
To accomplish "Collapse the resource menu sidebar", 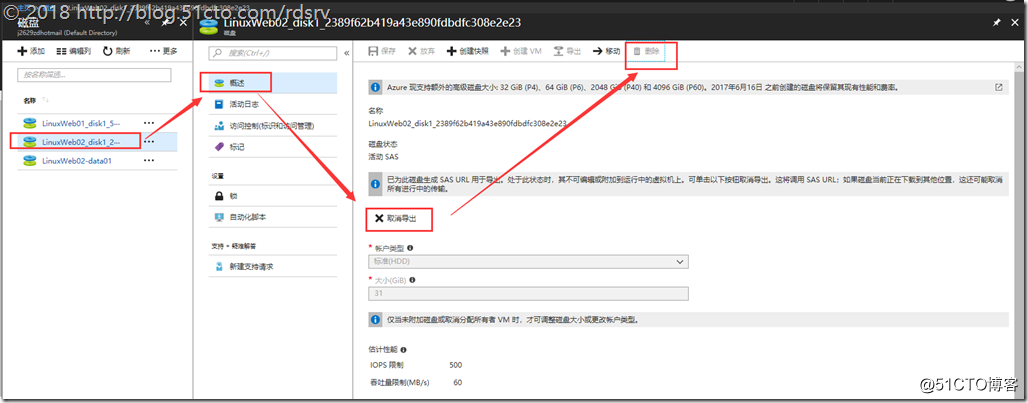I will click(346, 53).
